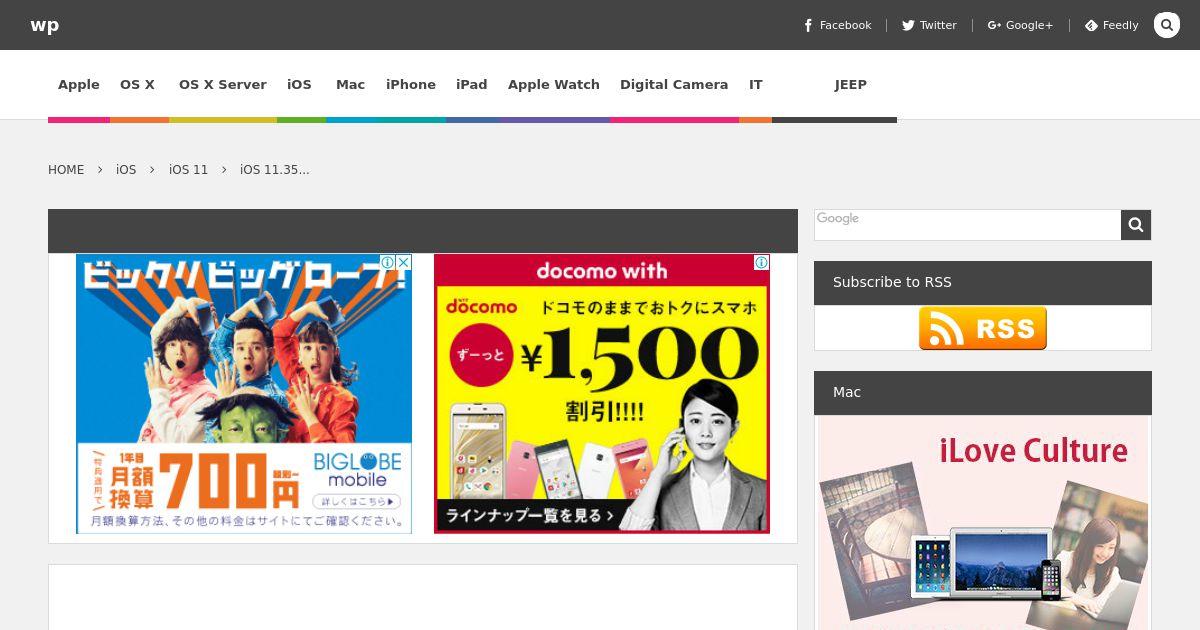Open the search icon in top bar
This screenshot has width=1200, height=630.
[x=1166, y=25]
